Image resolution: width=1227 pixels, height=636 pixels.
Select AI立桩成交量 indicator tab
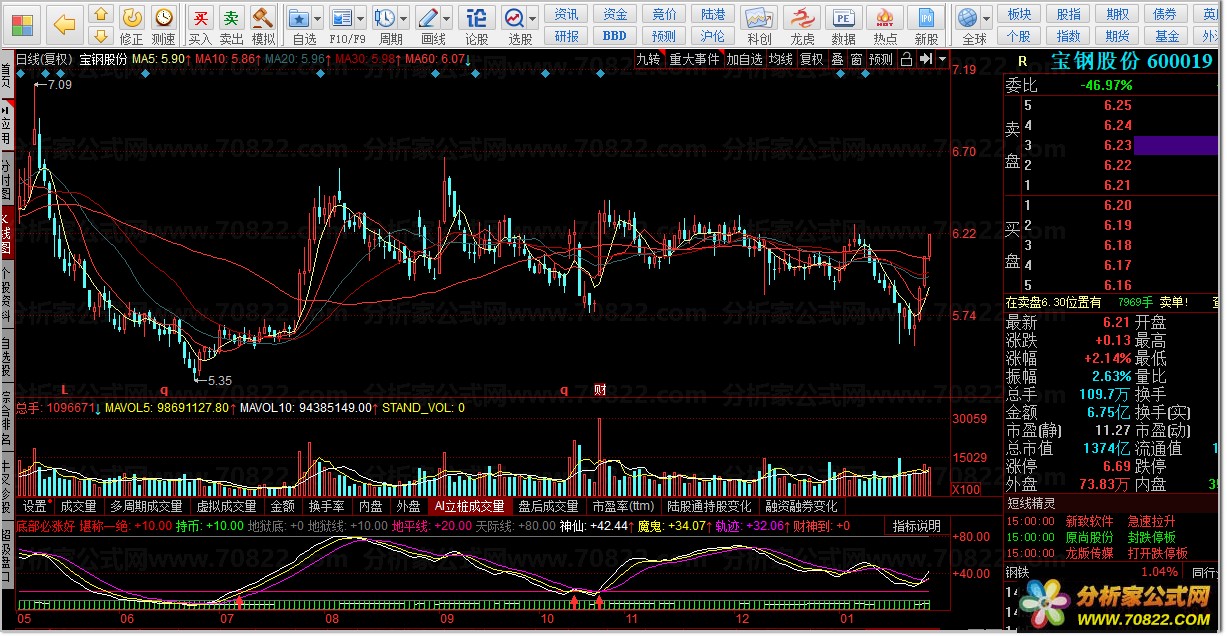[469, 507]
